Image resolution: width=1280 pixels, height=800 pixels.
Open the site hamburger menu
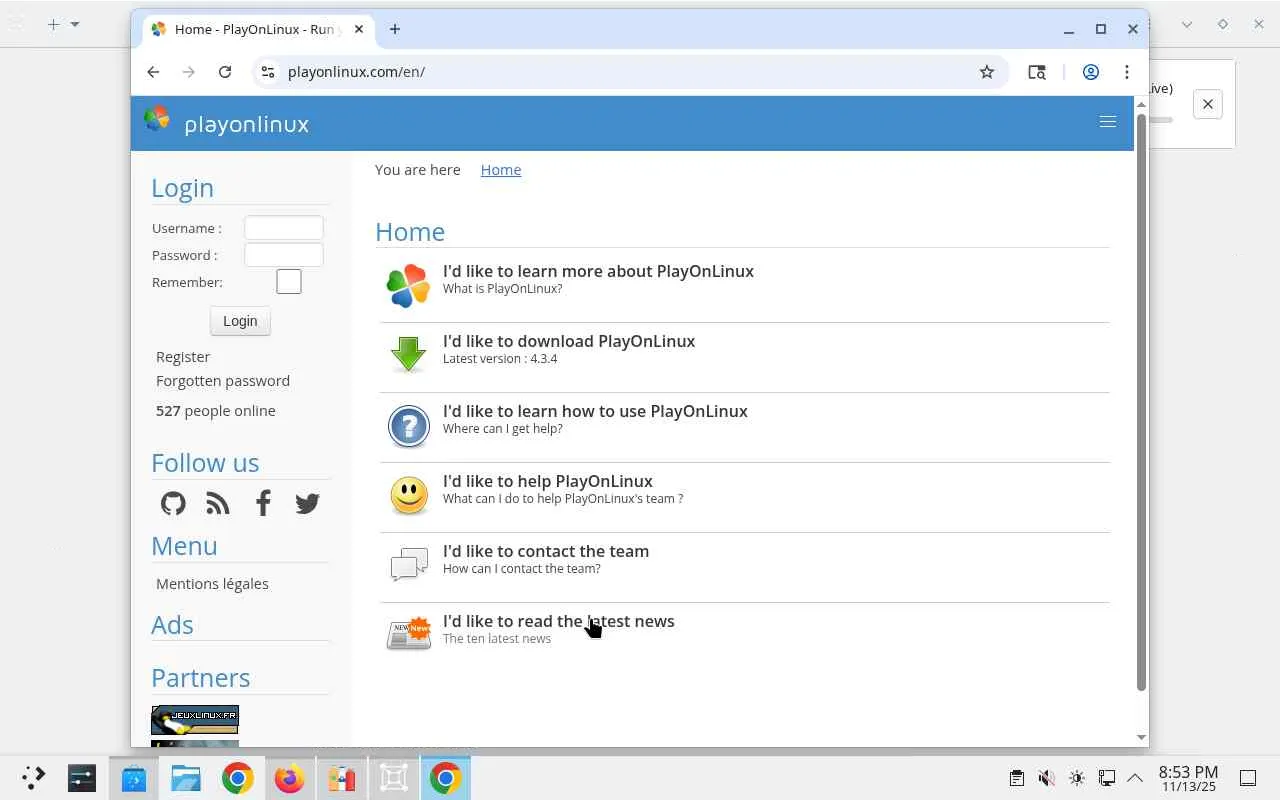coord(1108,122)
